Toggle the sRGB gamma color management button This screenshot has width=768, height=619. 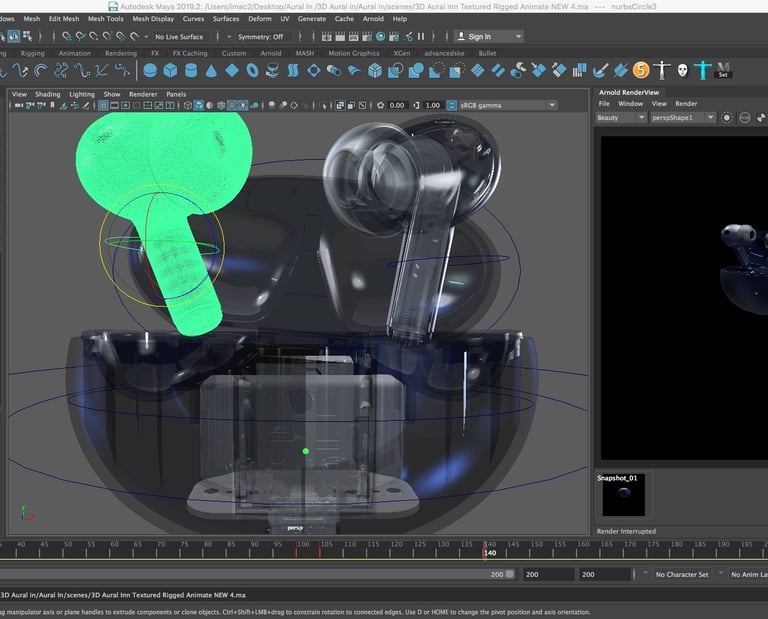(x=452, y=105)
